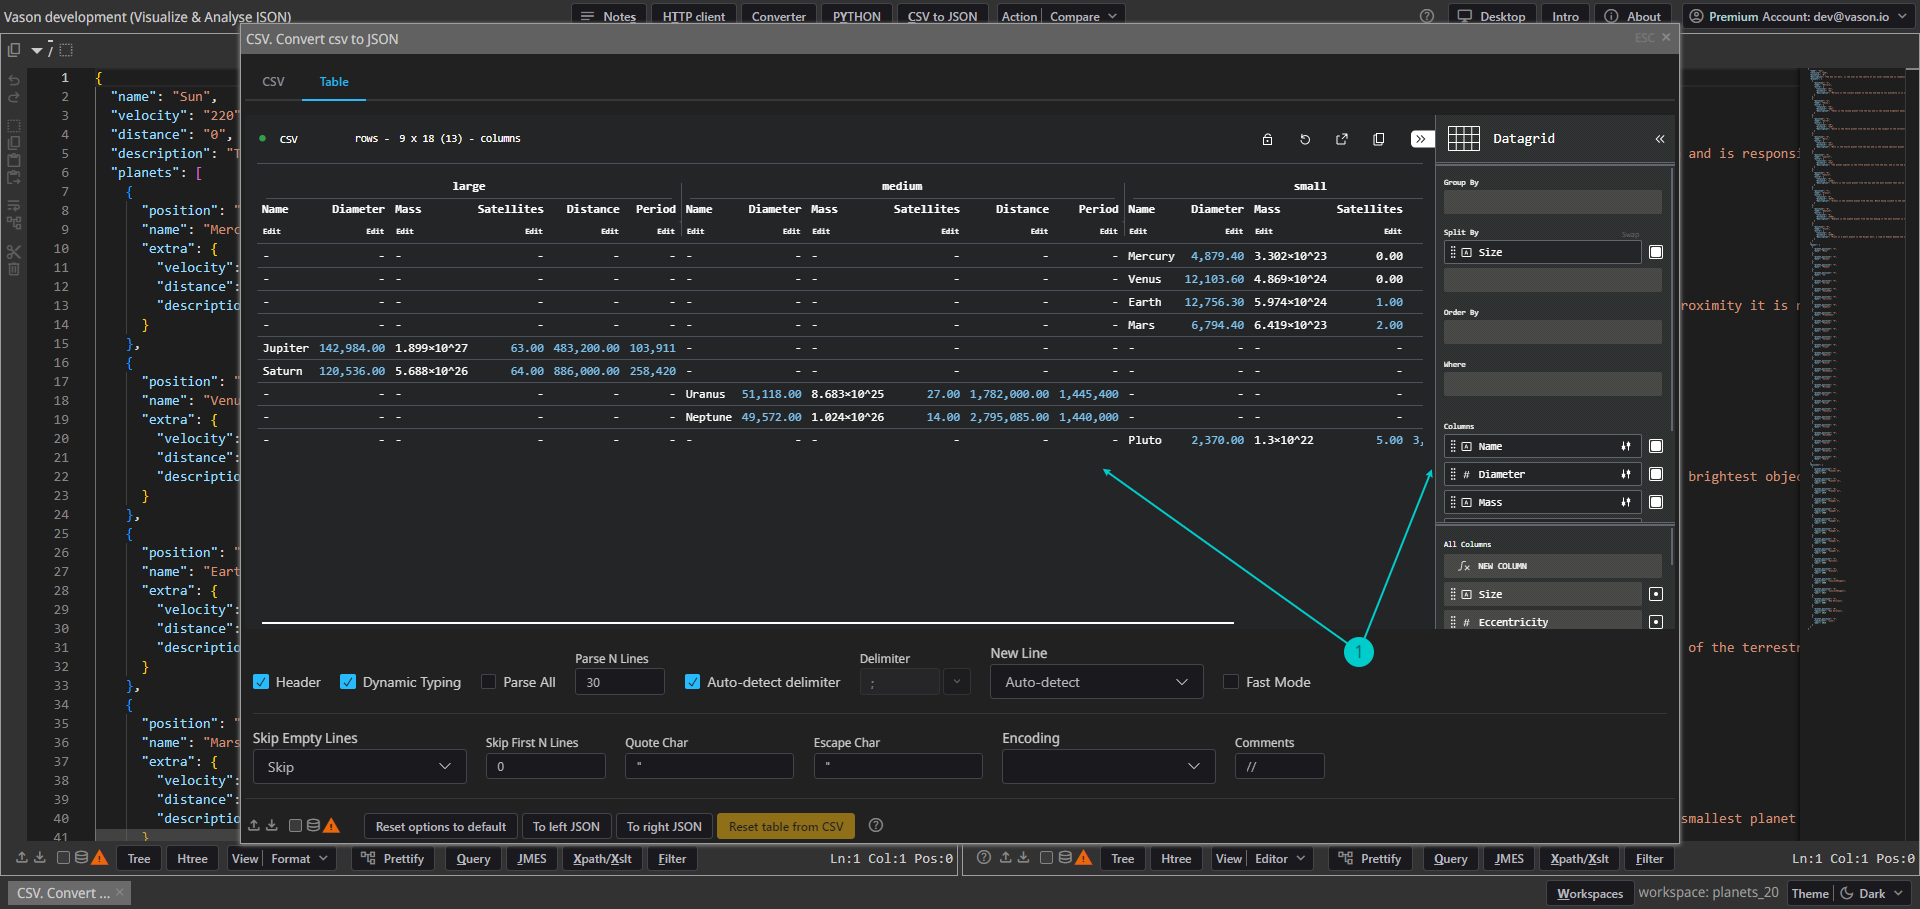Viewport: 1920px width, 909px height.
Task: Click the reset/undo icon above the table
Action: [x=1305, y=139]
